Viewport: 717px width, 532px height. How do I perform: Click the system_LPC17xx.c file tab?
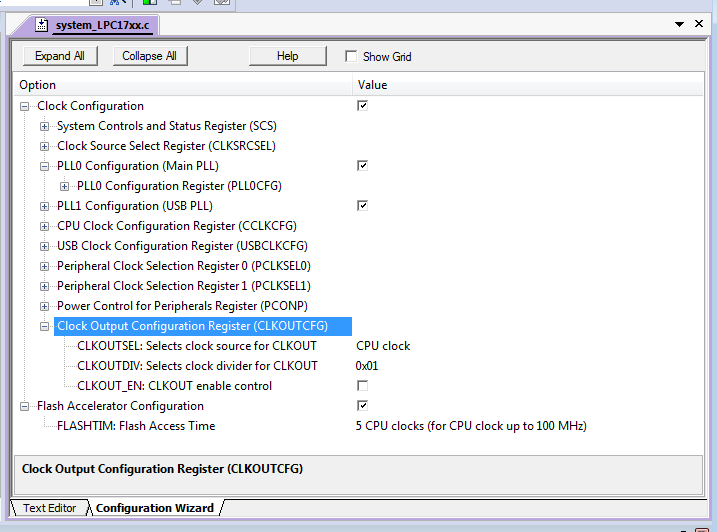94,25
